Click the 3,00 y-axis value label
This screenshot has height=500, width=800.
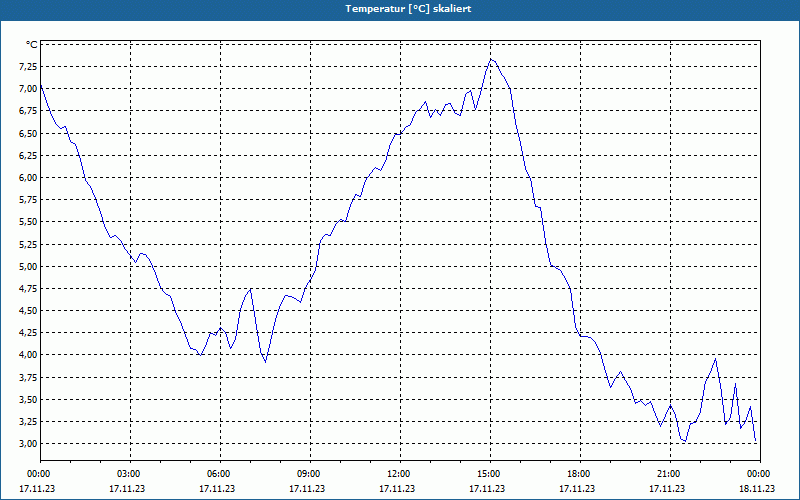[30, 443]
